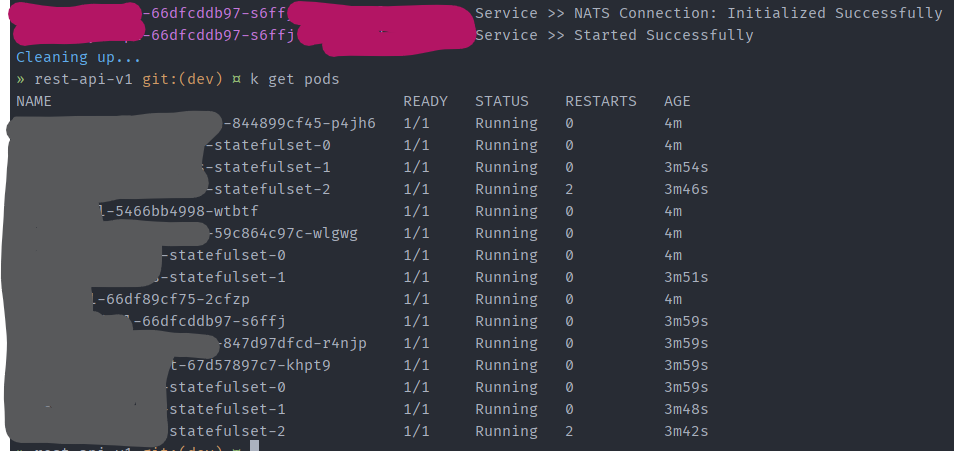
Task: Click 'Started Successfully' log message
Action: pyautogui.click(x=664, y=35)
